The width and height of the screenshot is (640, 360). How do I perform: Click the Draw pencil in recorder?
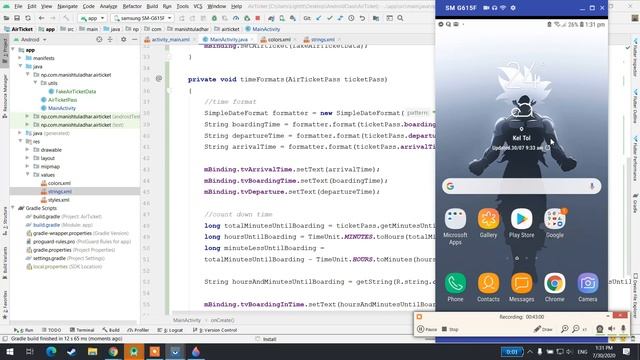(x=543, y=329)
